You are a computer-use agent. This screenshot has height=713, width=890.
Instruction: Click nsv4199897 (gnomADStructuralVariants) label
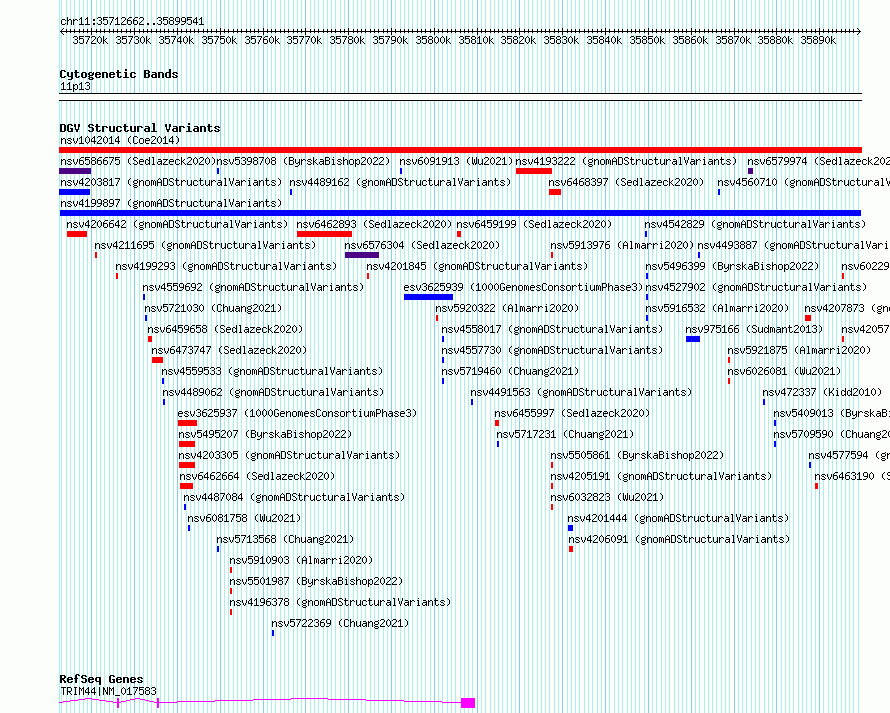171,203
